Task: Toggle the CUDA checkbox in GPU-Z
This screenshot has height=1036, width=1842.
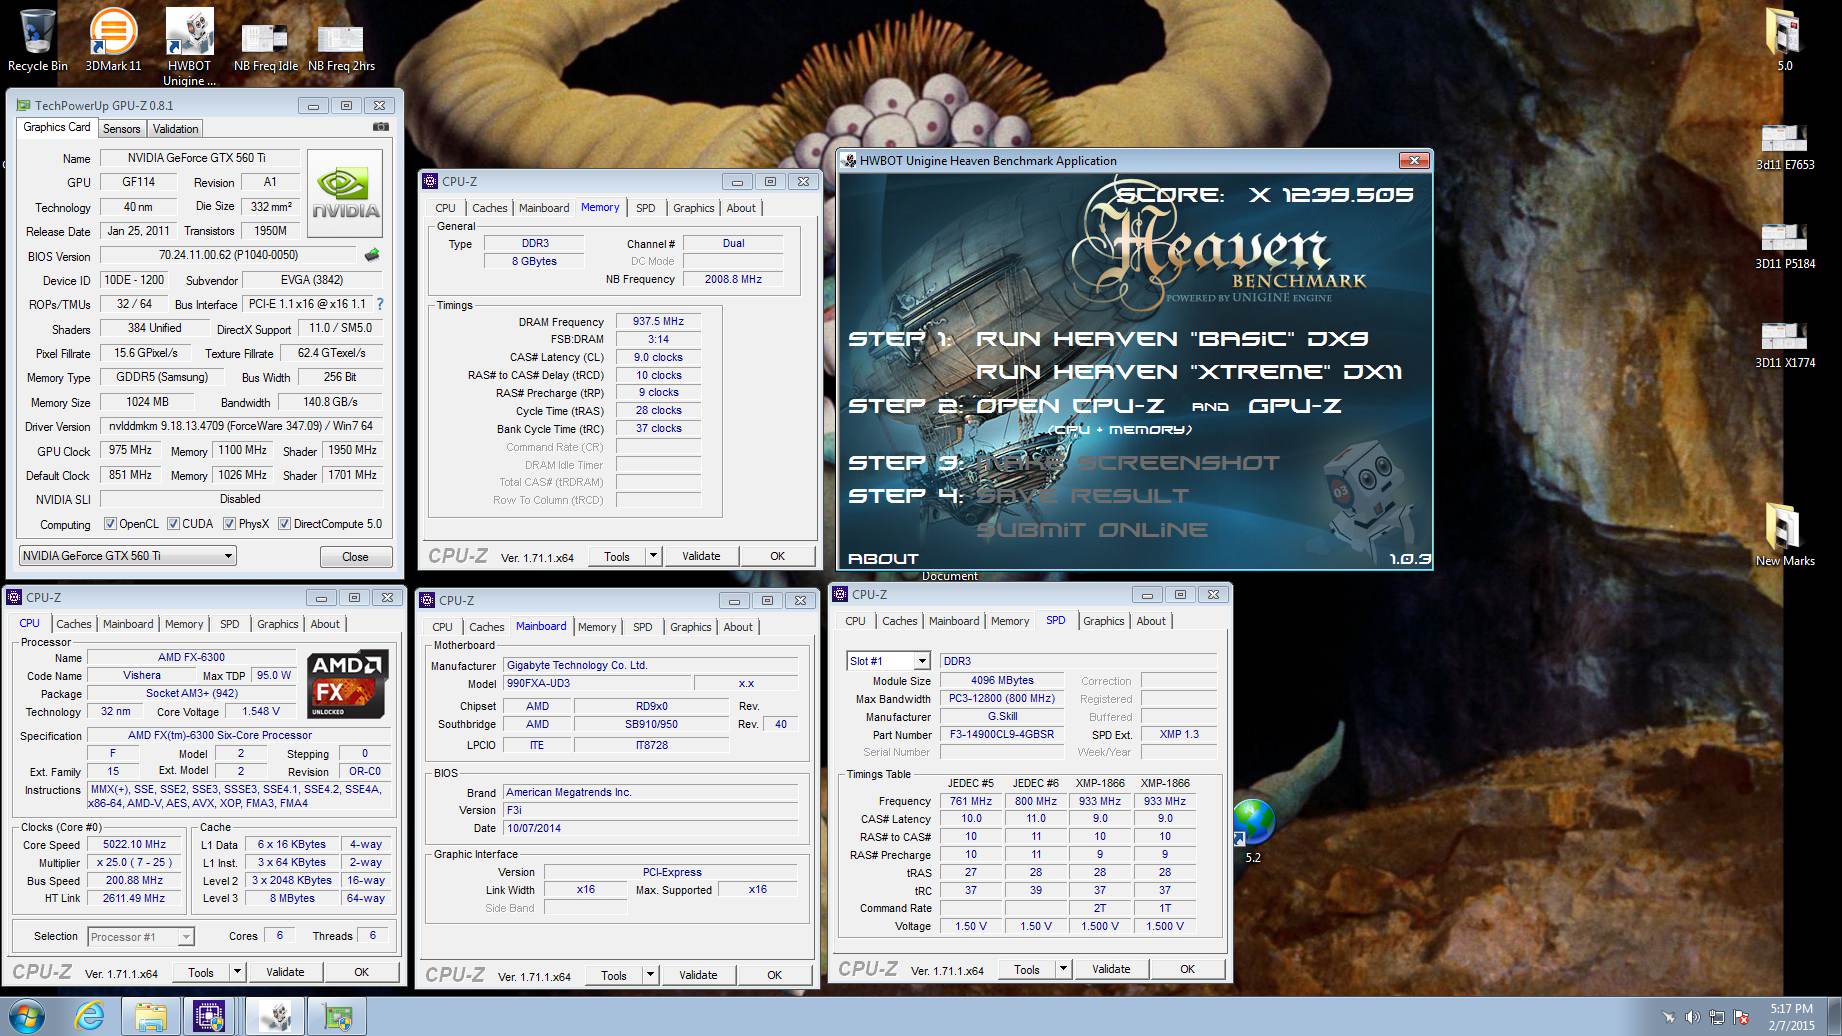Action: pyautogui.click(x=173, y=524)
